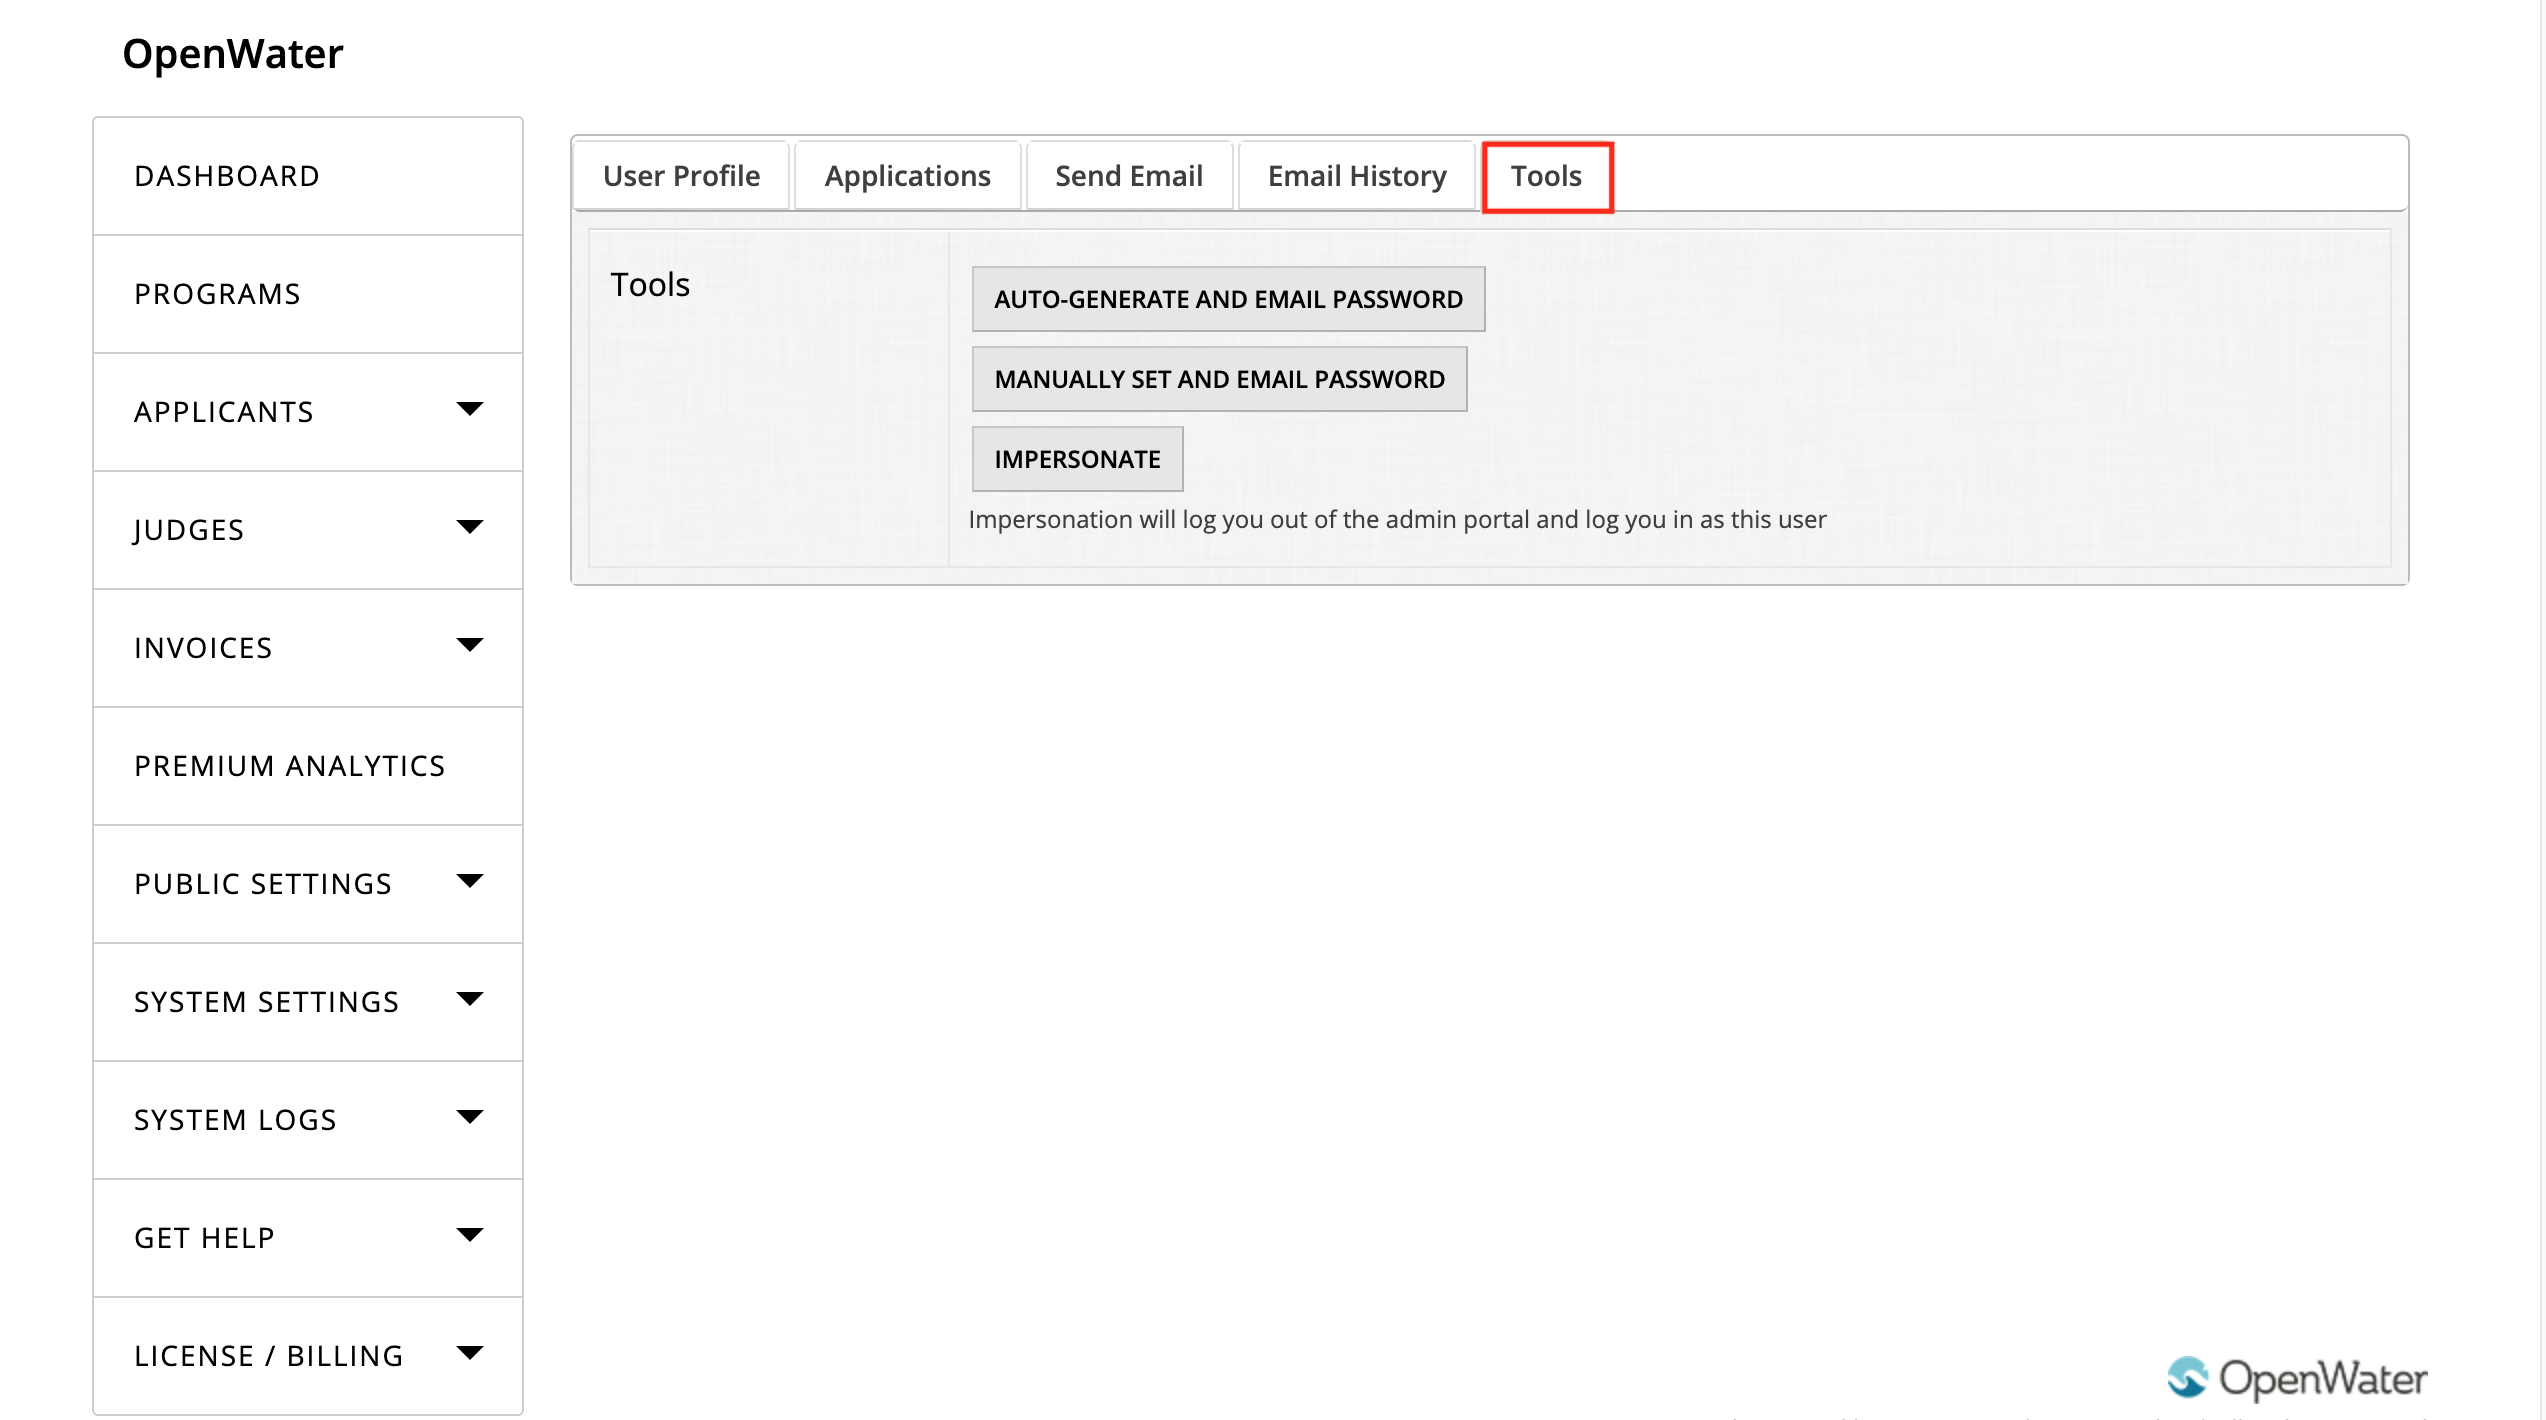Screen dimensions: 2546x1420
Task: Expand the Public Settings dropdown arrow
Action: pos(469,881)
